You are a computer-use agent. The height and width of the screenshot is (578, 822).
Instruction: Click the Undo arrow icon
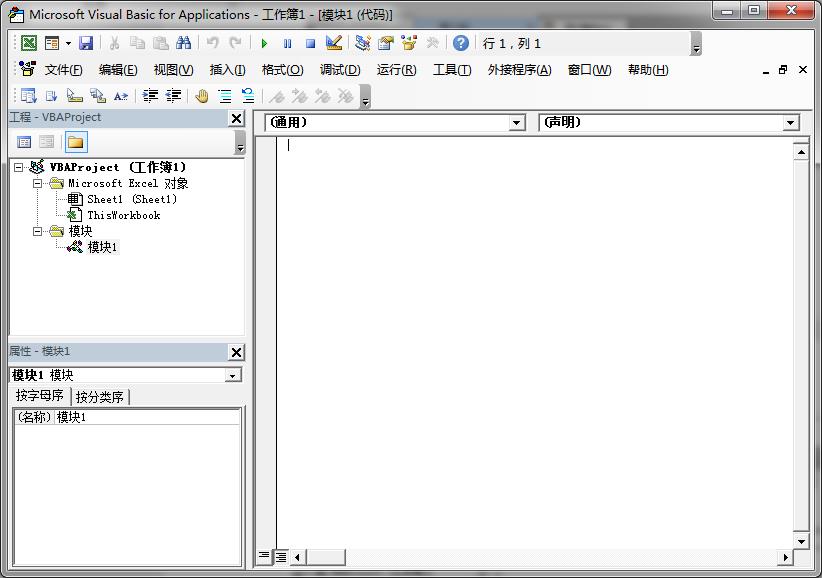point(212,43)
